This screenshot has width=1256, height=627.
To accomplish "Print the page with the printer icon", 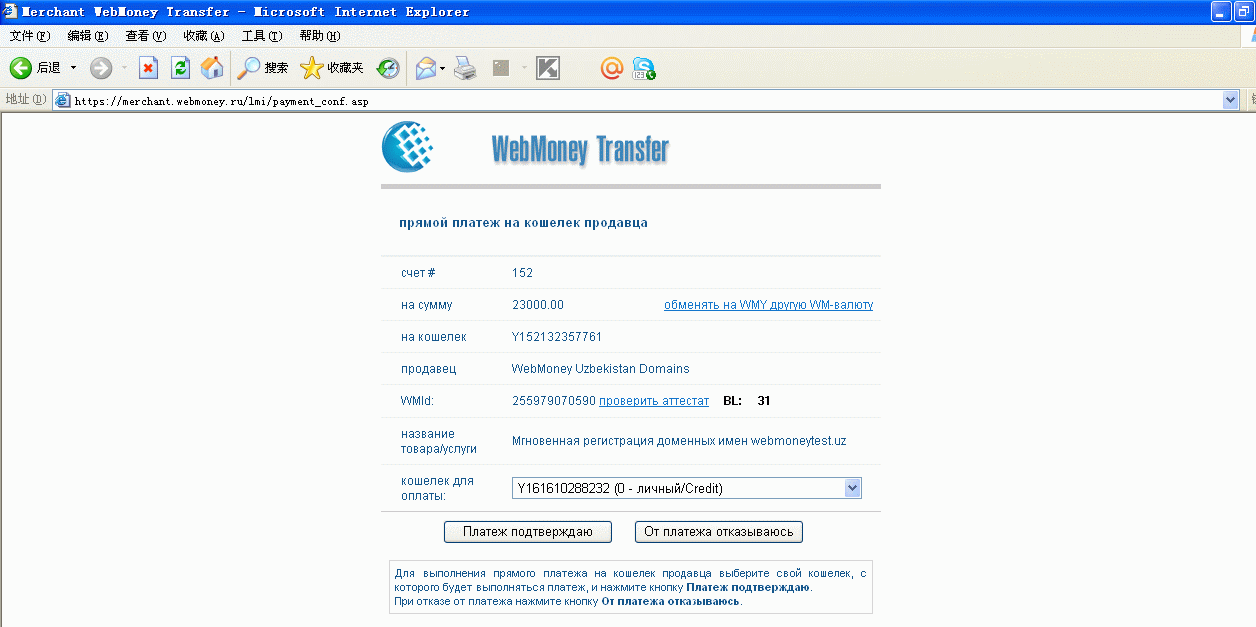I will (x=465, y=68).
